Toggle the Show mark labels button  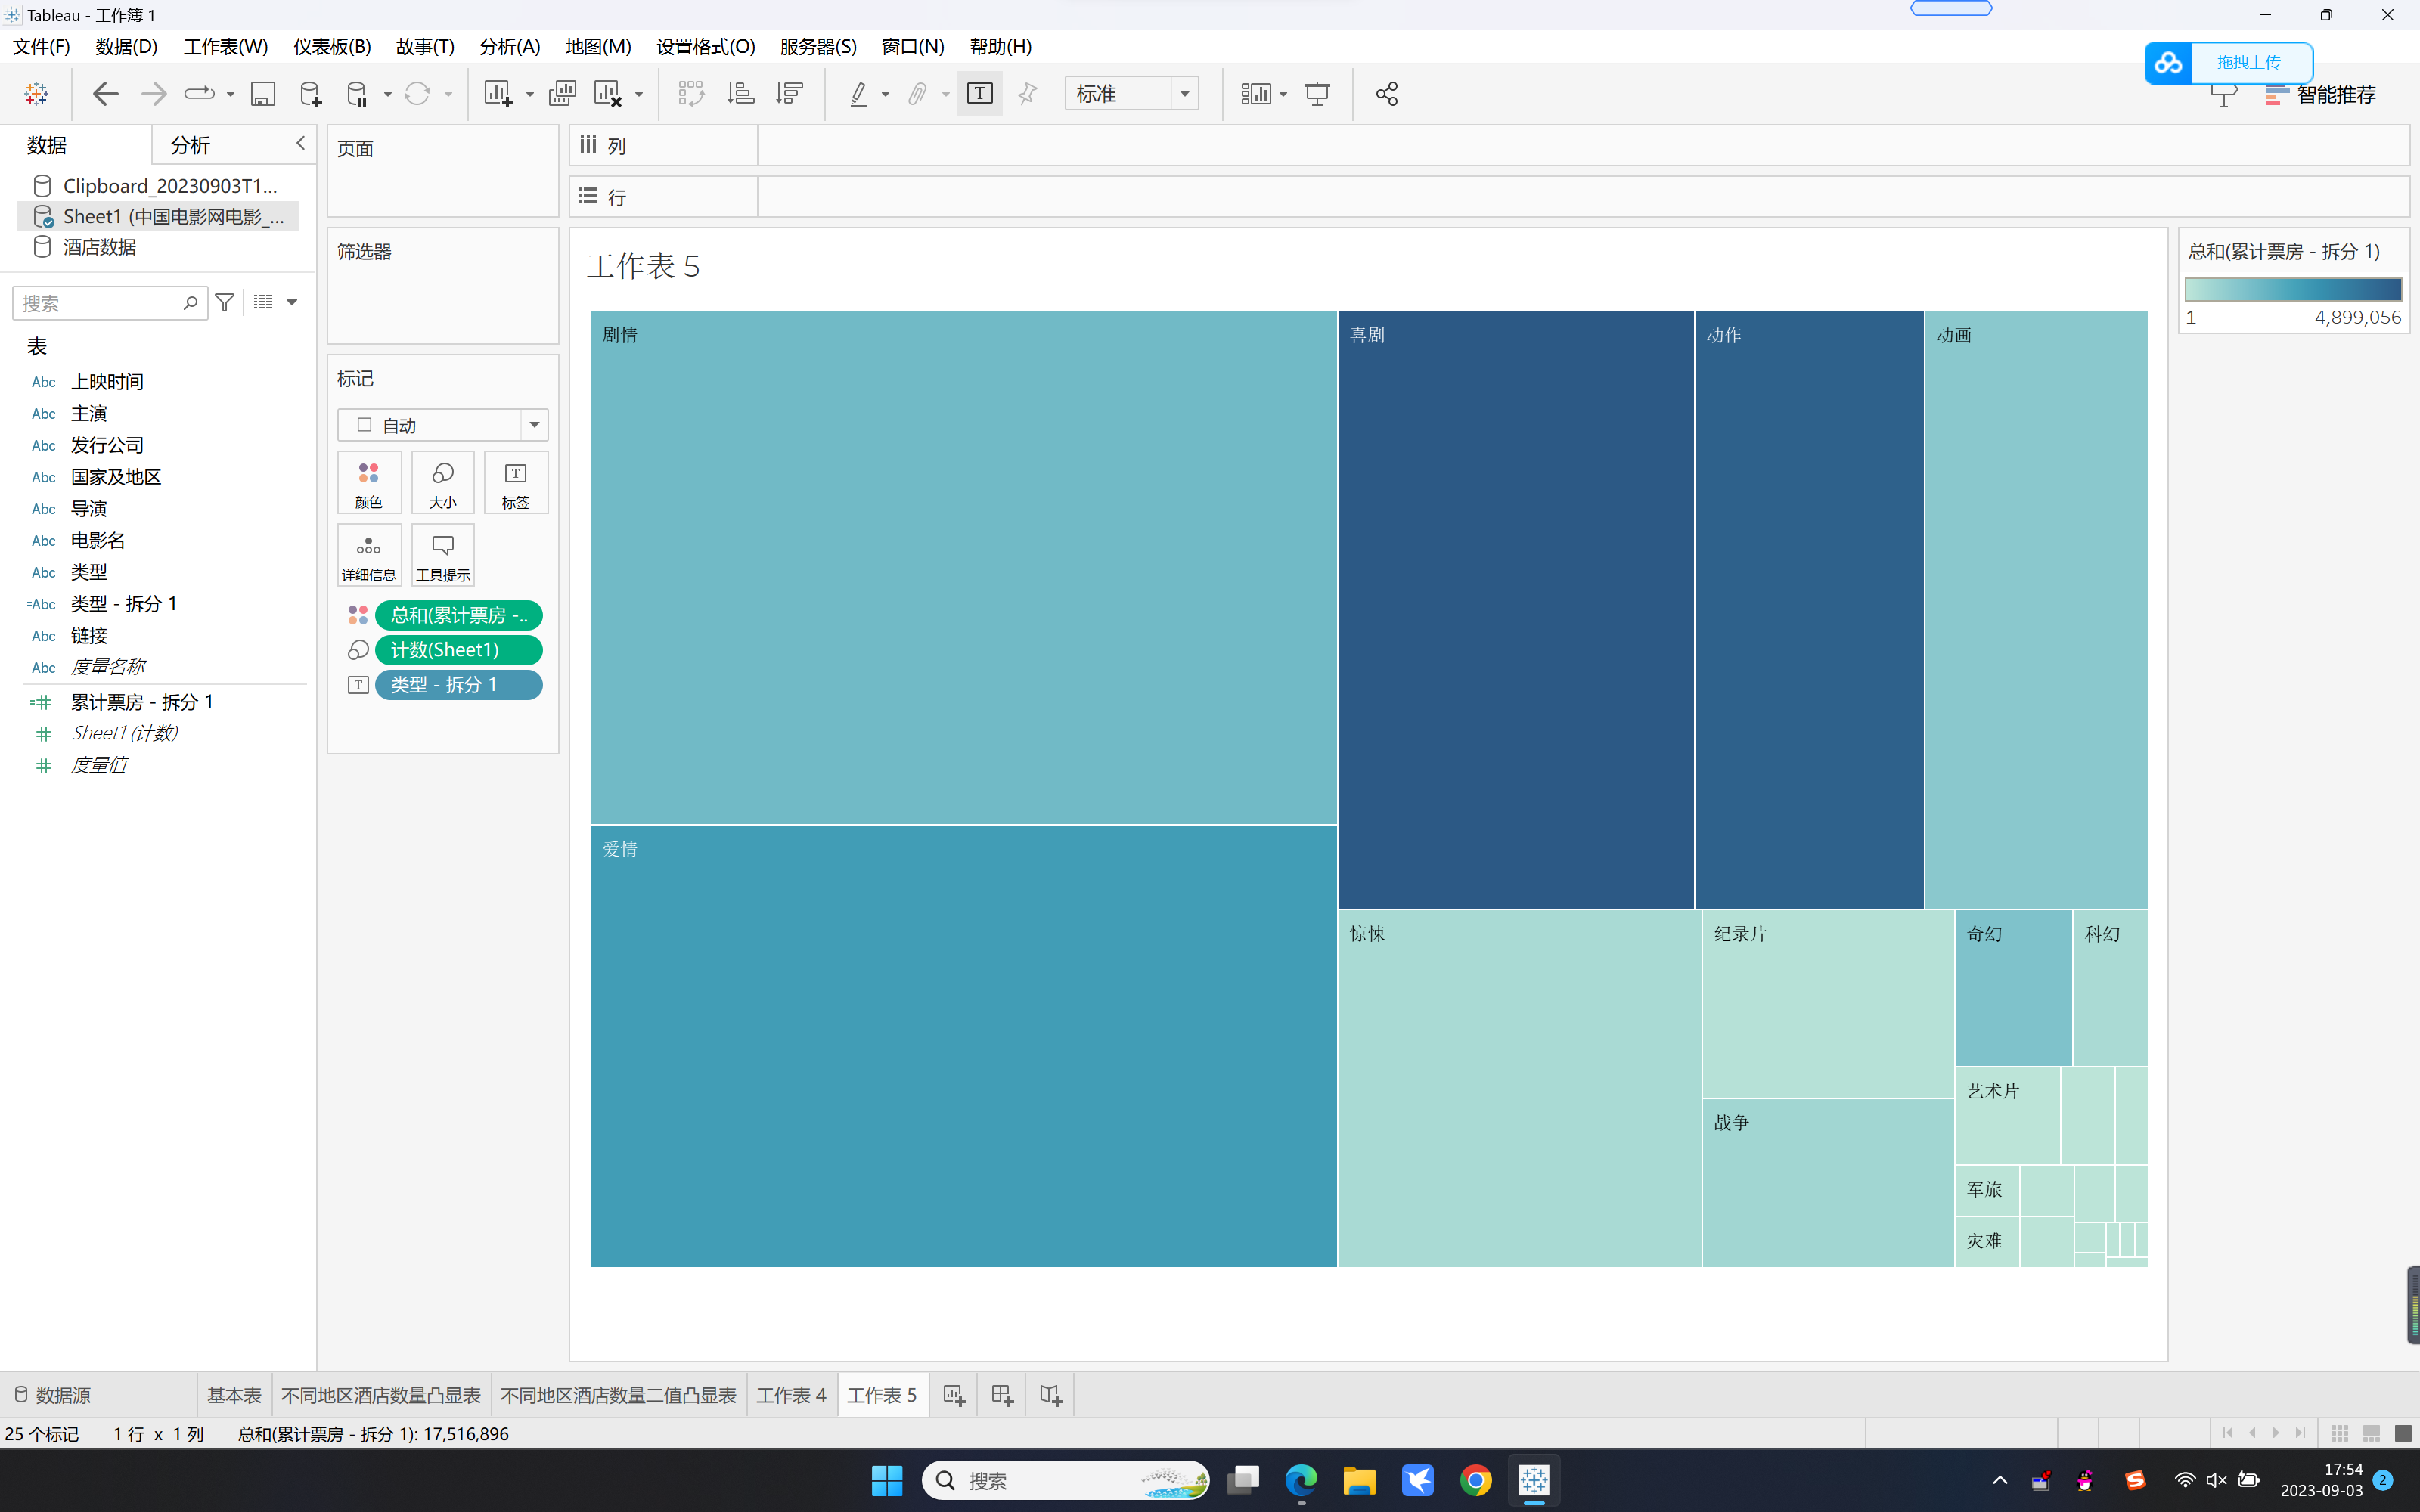(x=979, y=94)
